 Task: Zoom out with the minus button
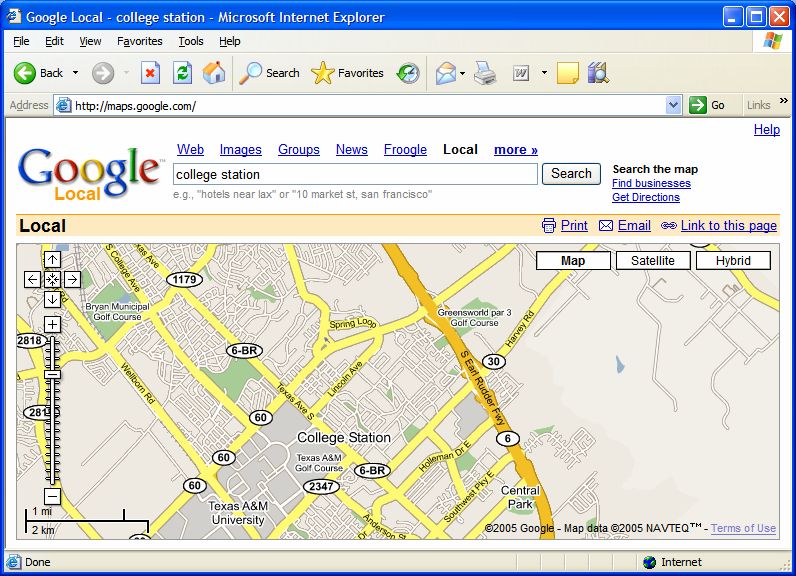(x=52, y=496)
